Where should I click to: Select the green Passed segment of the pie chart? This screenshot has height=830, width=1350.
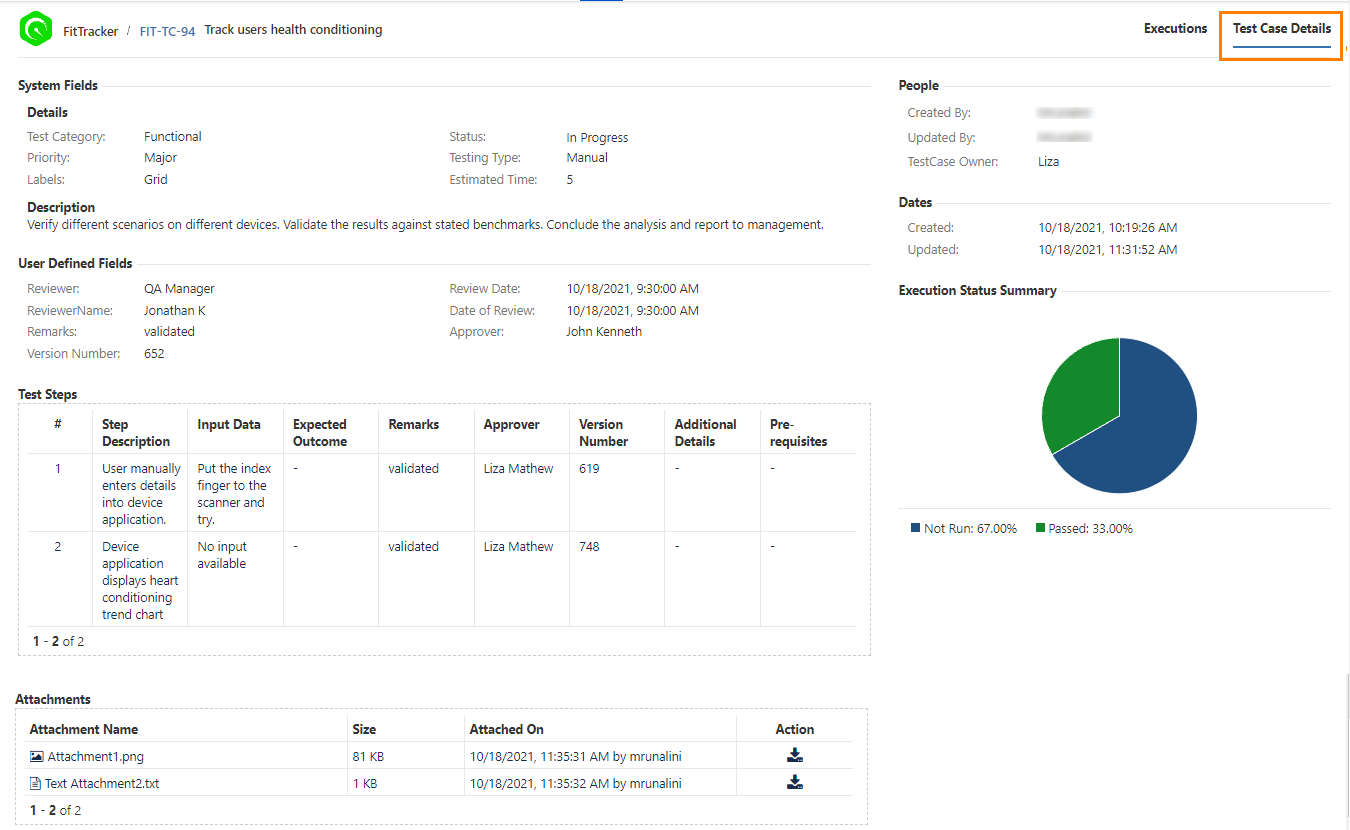(1075, 390)
